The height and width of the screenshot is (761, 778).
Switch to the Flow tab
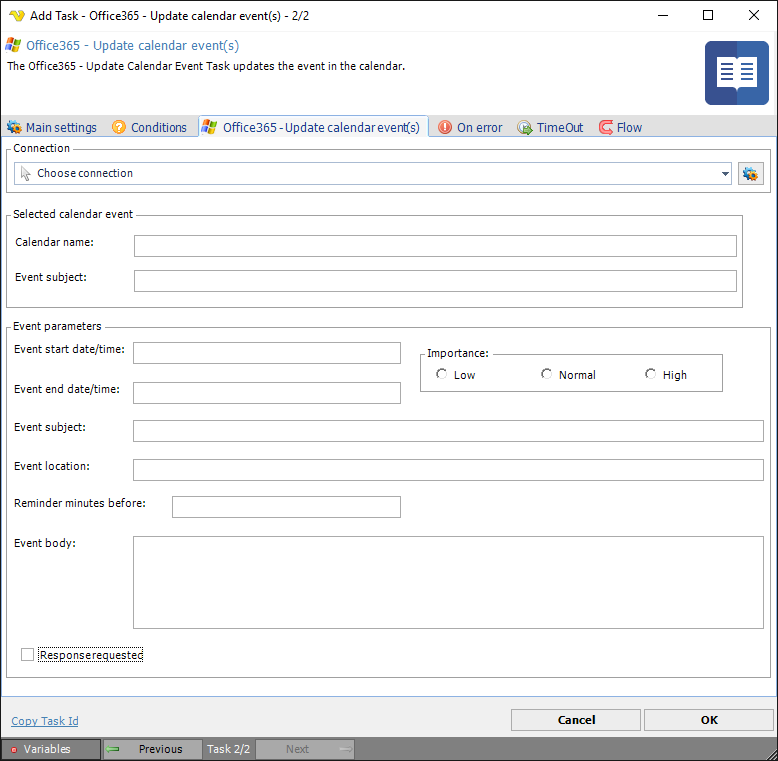coord(620,127)
